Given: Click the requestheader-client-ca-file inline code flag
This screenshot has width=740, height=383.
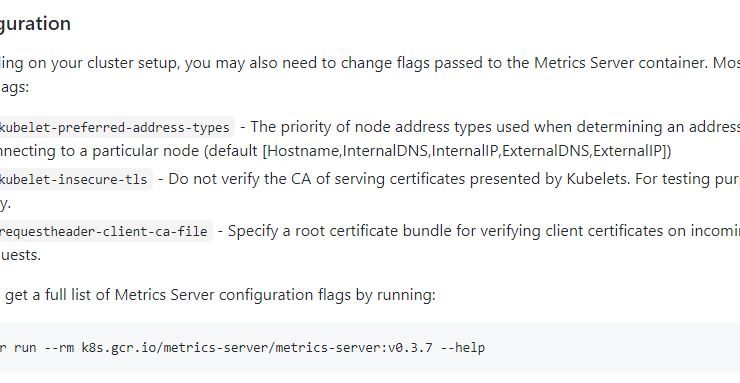Looking at the screenshot, I should (105, 232).
